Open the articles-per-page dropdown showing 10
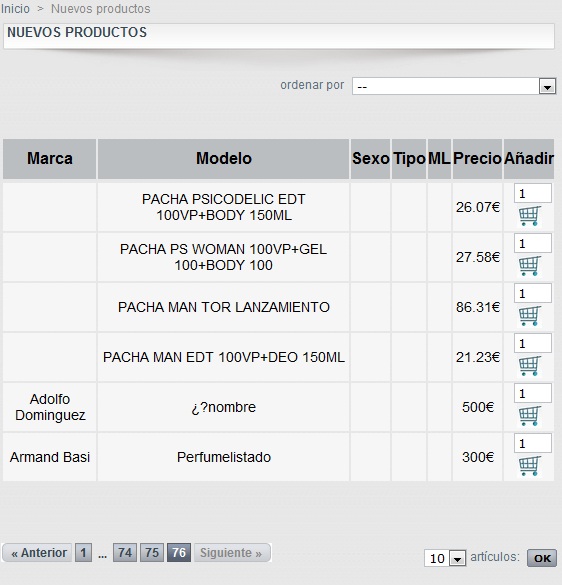The height and width of the screenshot is (585, 562). 445,558
